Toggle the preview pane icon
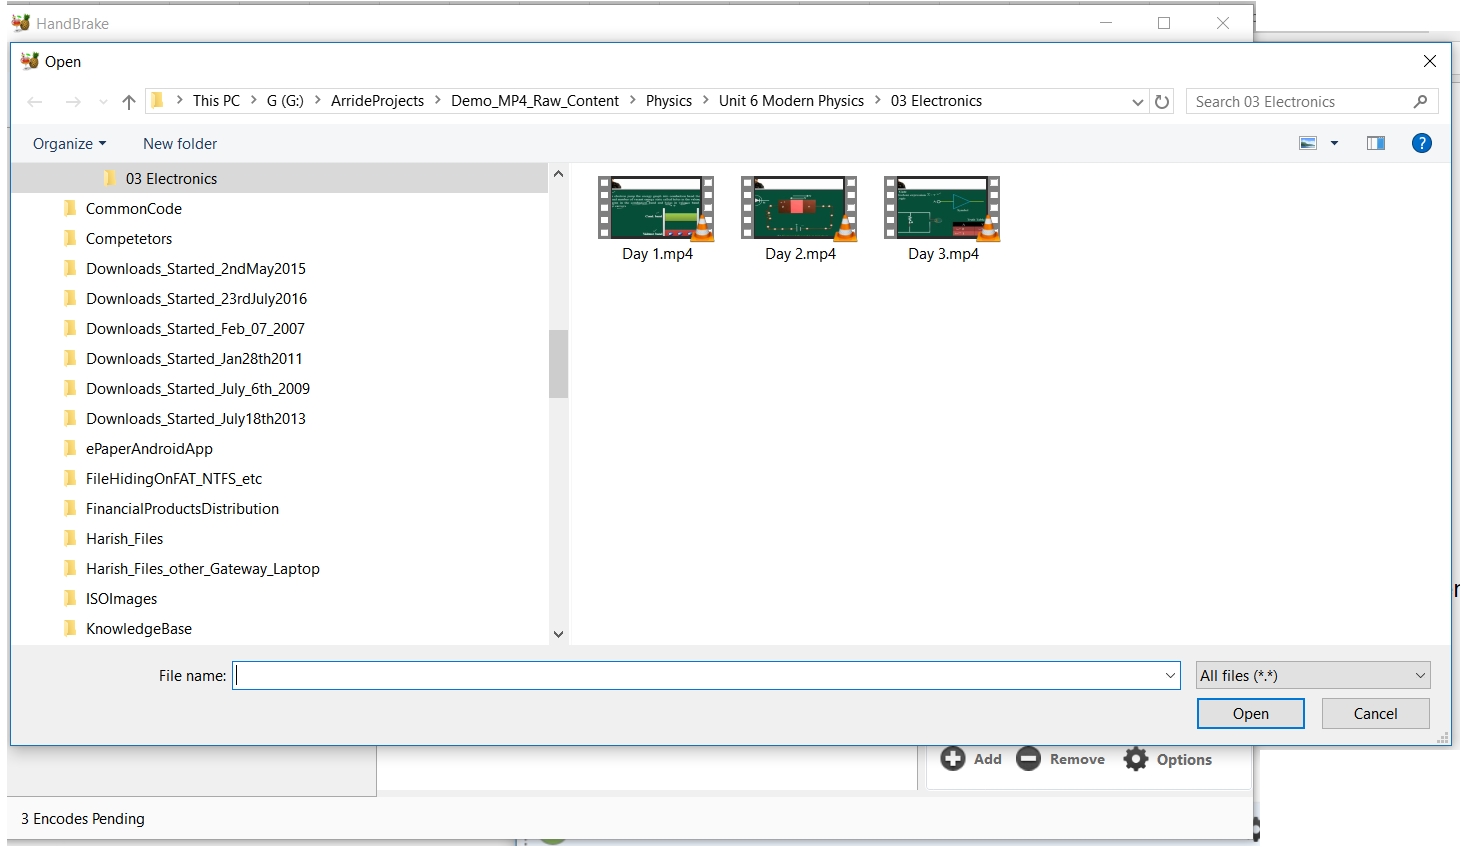Screen dimensions: 1461x849 1376,143
